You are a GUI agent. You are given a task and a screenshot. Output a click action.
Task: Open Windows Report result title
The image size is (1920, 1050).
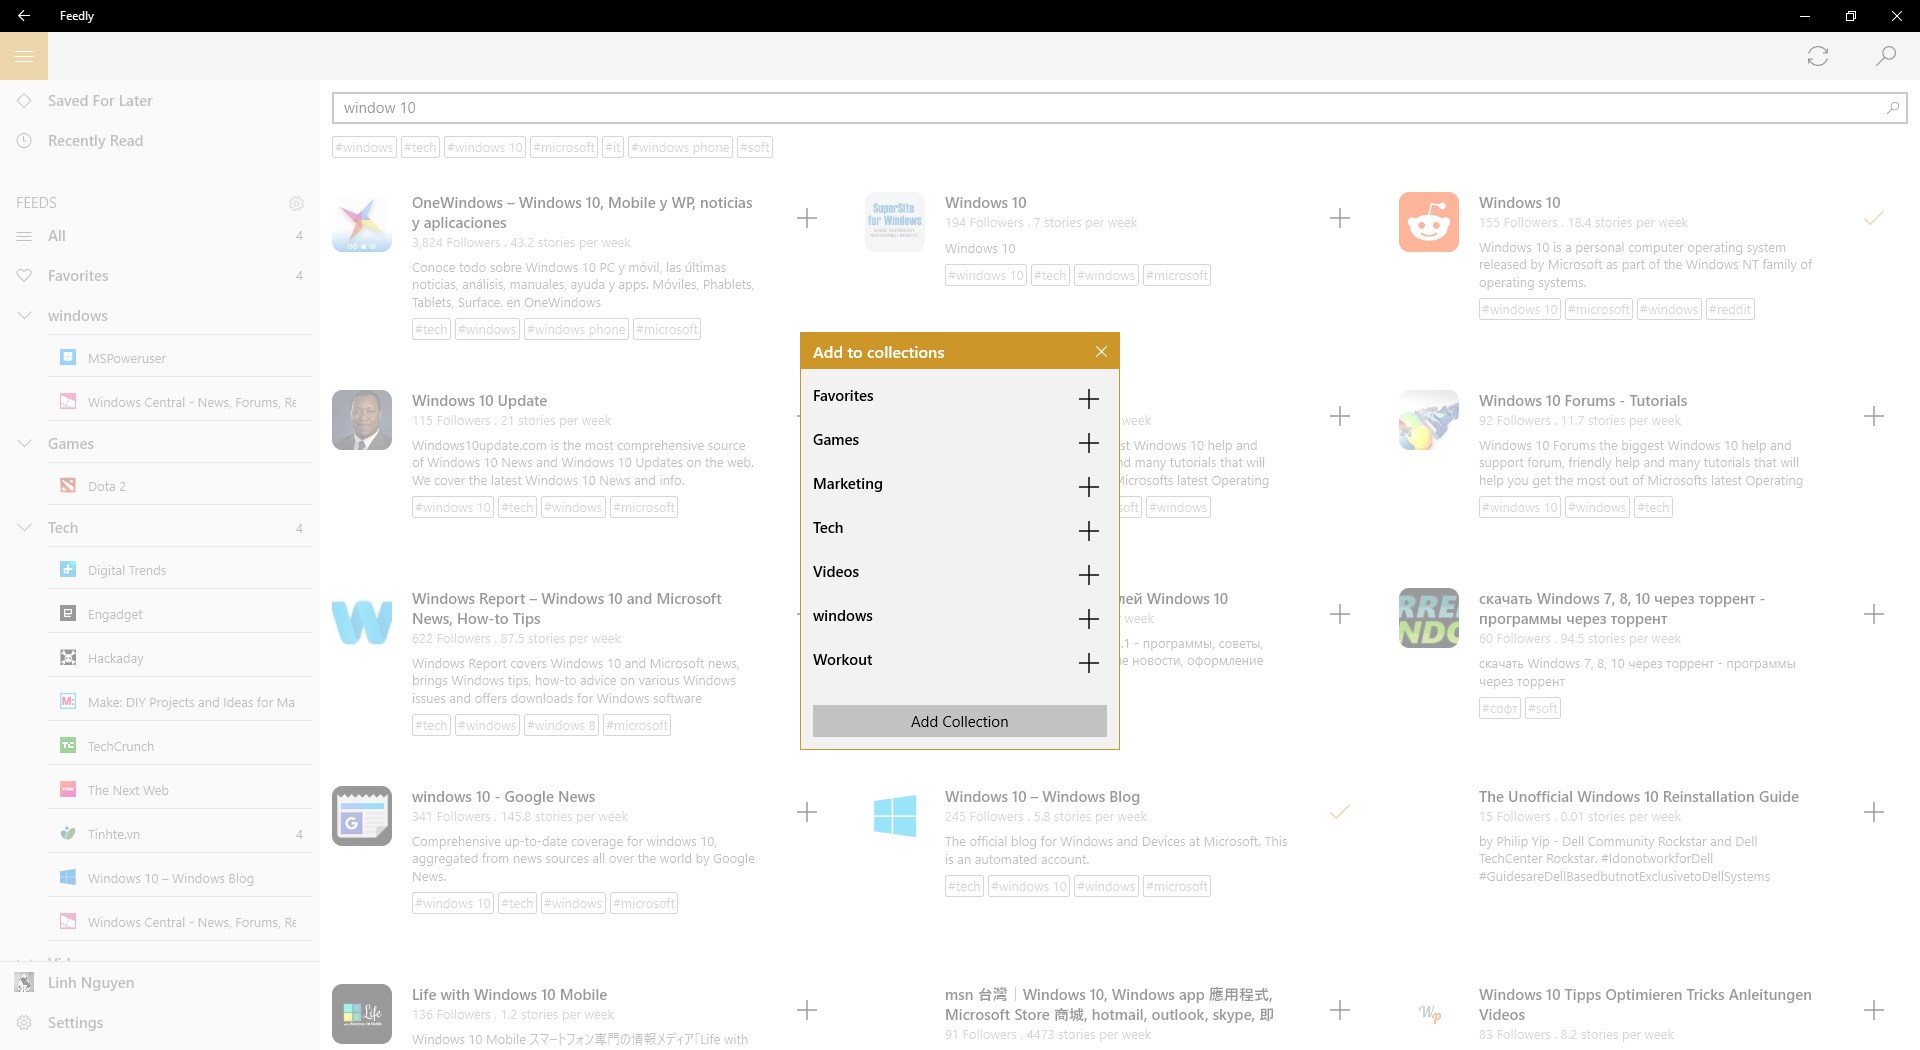[x=566, y=608]
